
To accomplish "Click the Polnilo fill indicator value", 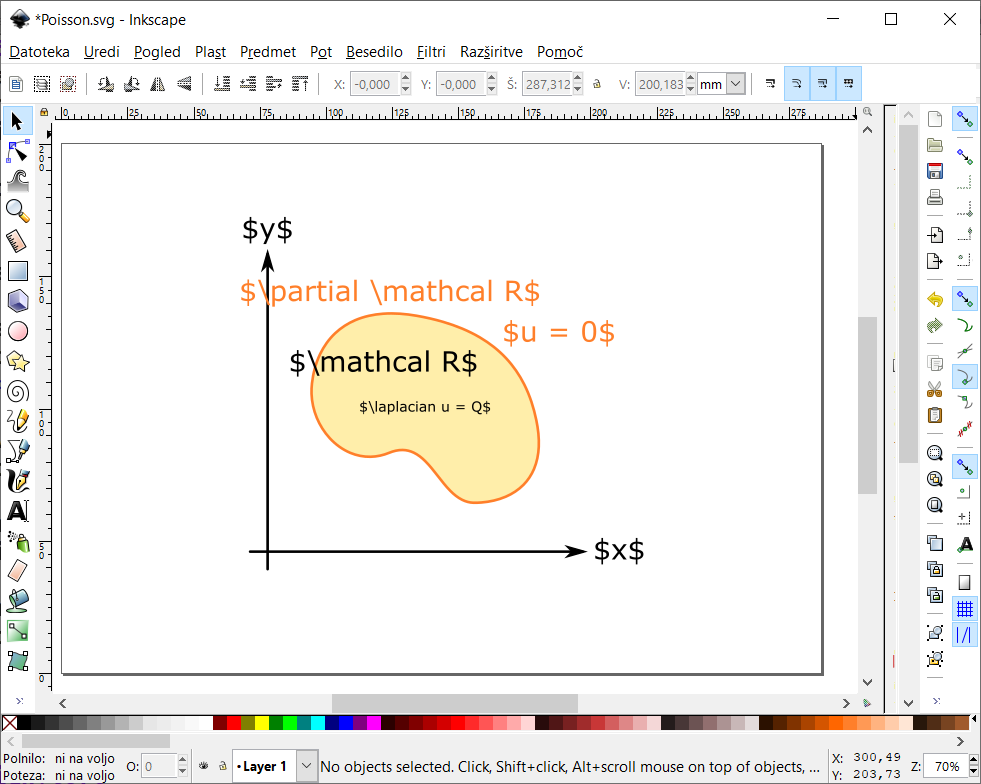I will pyautogui.click(x=85, y=759).
